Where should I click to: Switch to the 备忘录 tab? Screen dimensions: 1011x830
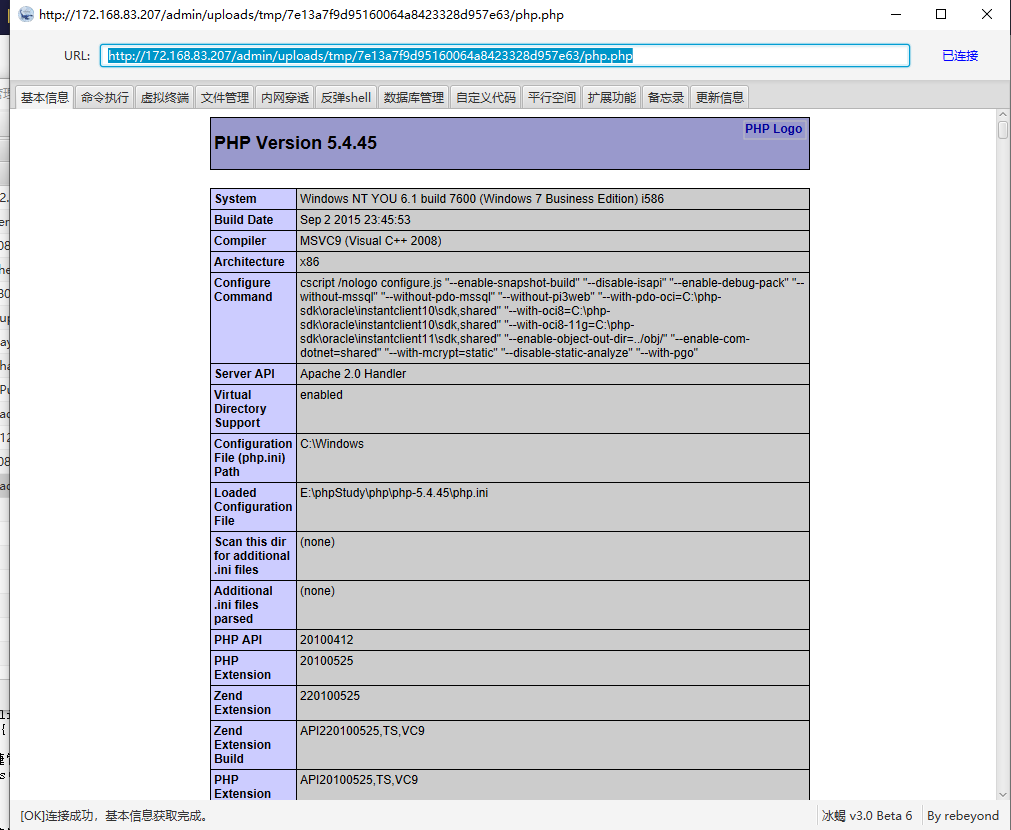pyautogui.click(x=665, y=97)
